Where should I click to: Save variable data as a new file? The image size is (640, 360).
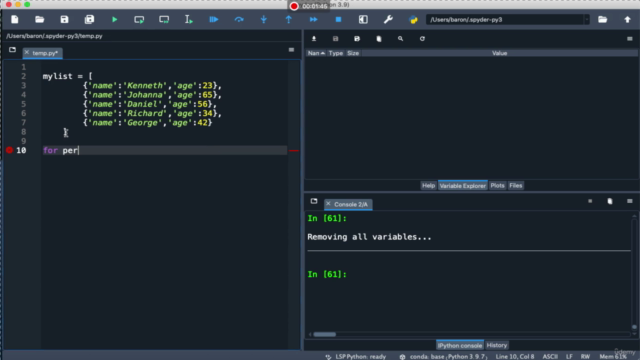click(357, 39)
